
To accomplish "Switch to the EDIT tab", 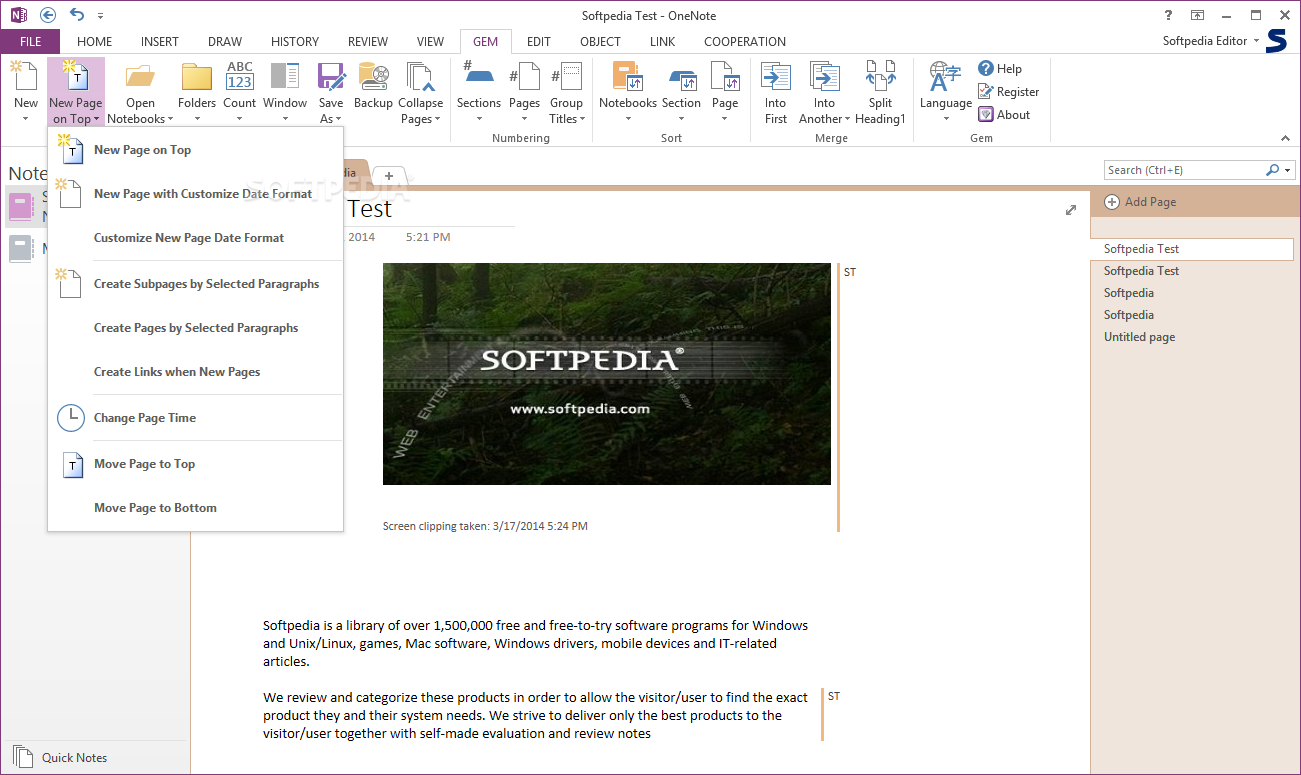I will point(539,42).
